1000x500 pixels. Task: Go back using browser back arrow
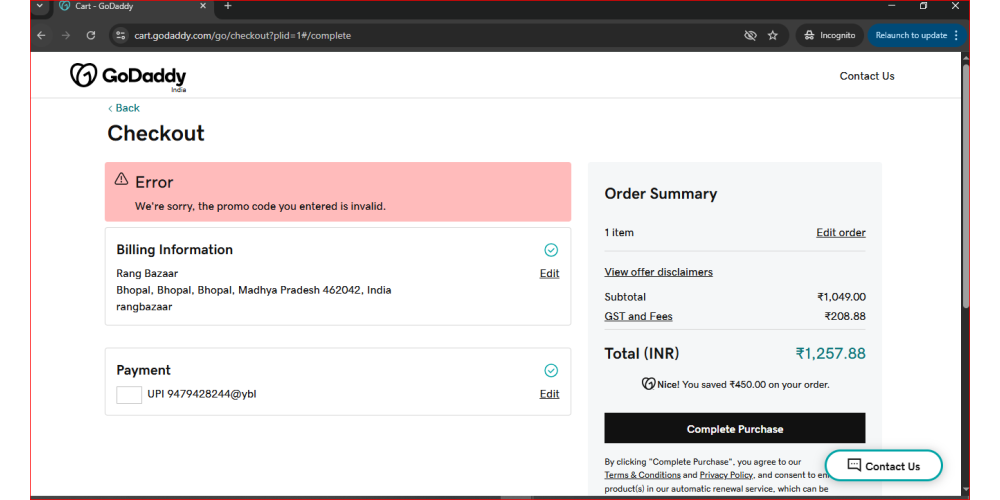coord(41,35)
